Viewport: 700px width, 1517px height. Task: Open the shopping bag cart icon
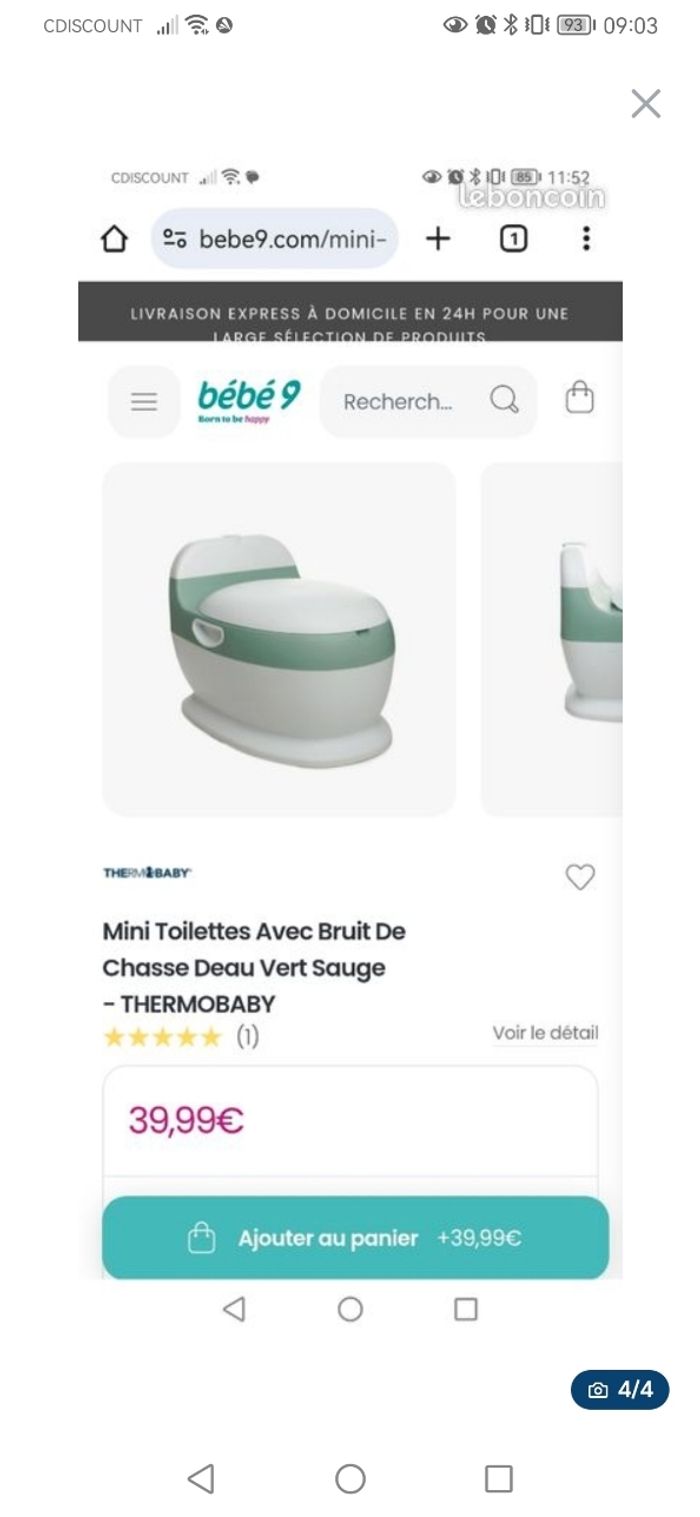(580, 400)
